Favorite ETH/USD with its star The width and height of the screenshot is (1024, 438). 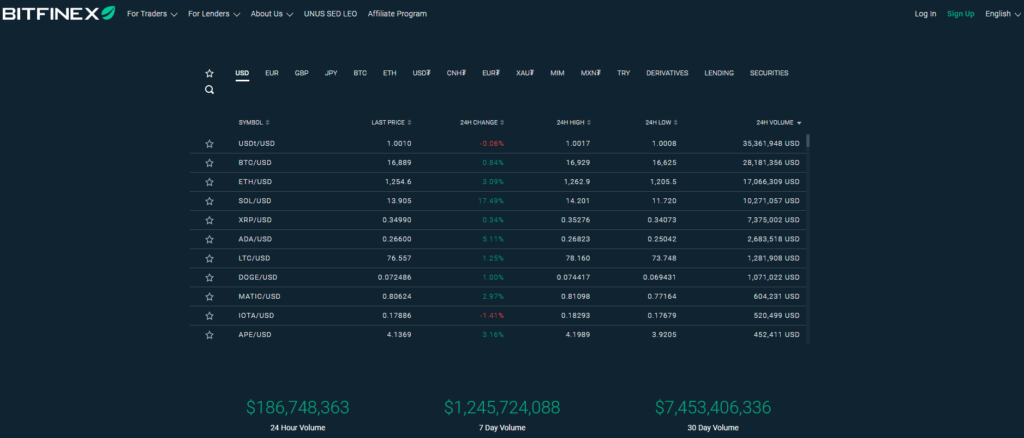209,182
